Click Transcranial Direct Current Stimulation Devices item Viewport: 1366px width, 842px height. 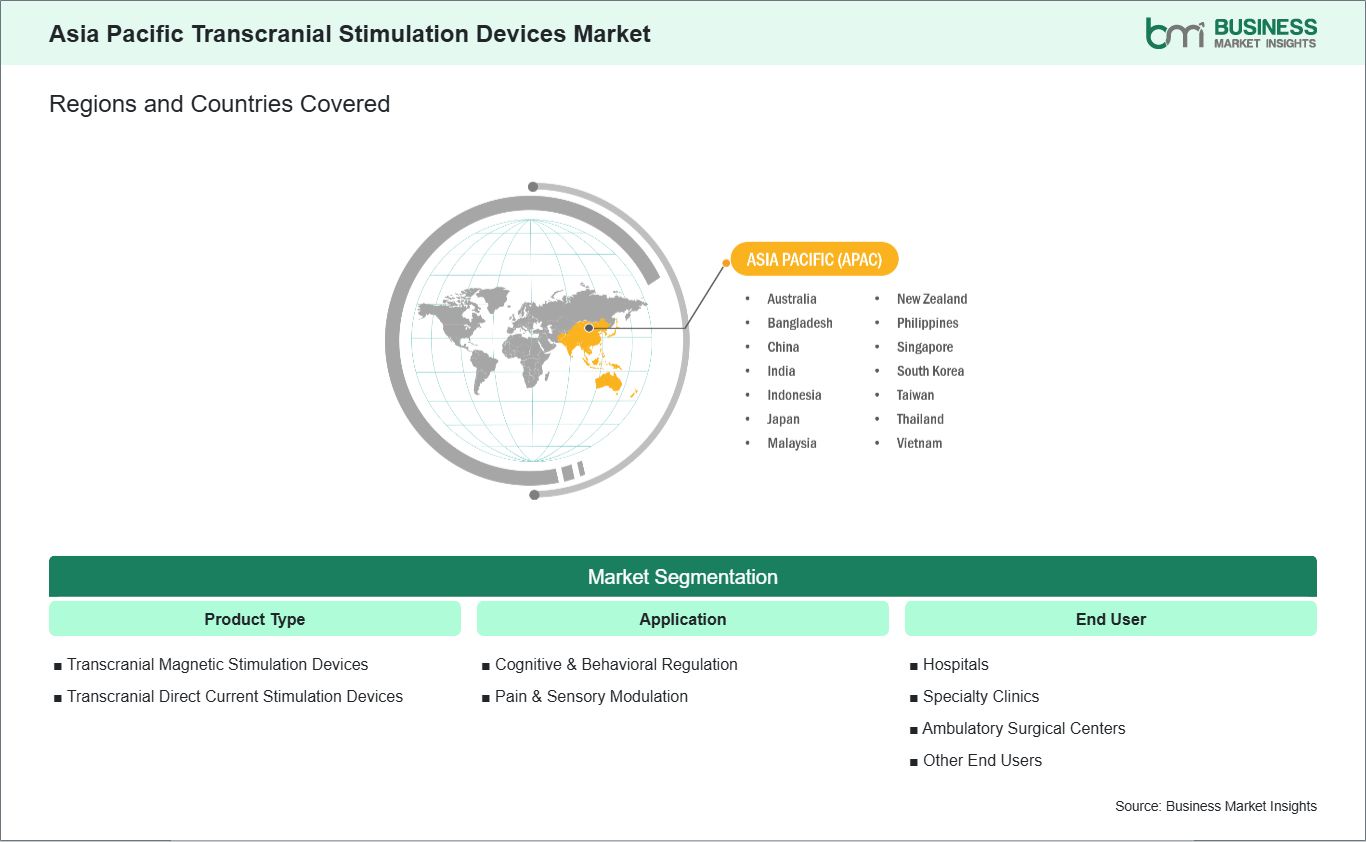pos(235,697)
